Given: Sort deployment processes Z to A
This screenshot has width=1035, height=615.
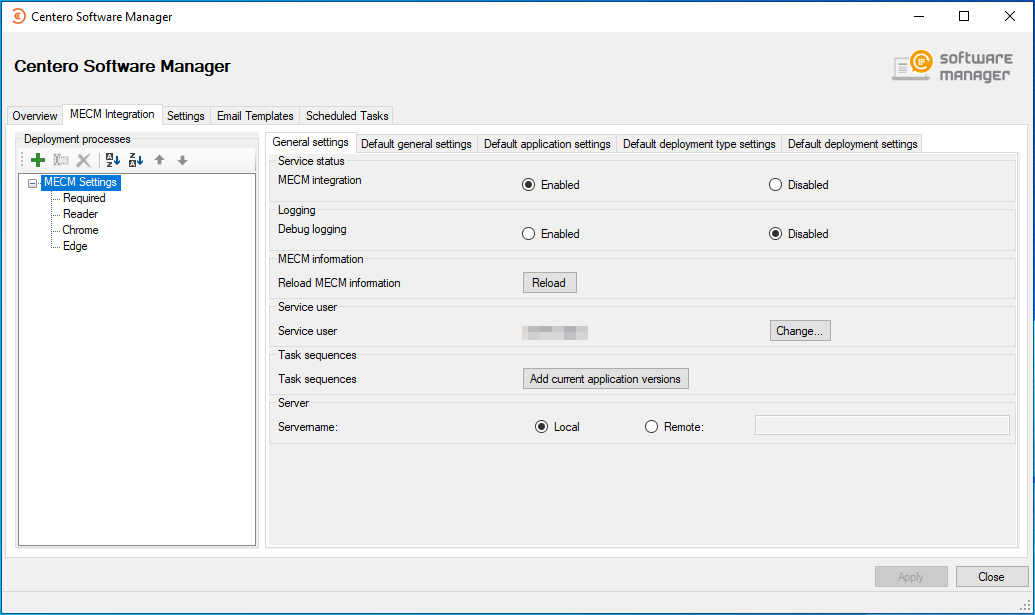Looking at the screenshot, I should coord(136,160).
